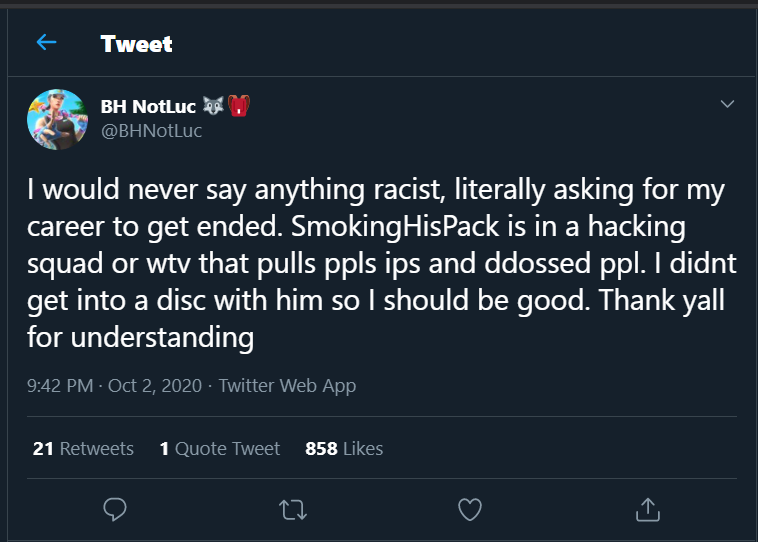Viewport: 758px width, 542px height.
Task: Show the 858 Likes list
Action: tap(344, 449)
